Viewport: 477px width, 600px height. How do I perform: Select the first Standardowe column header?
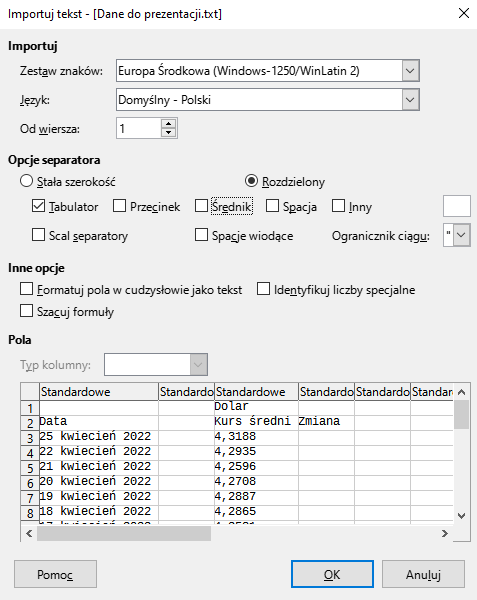99,392
